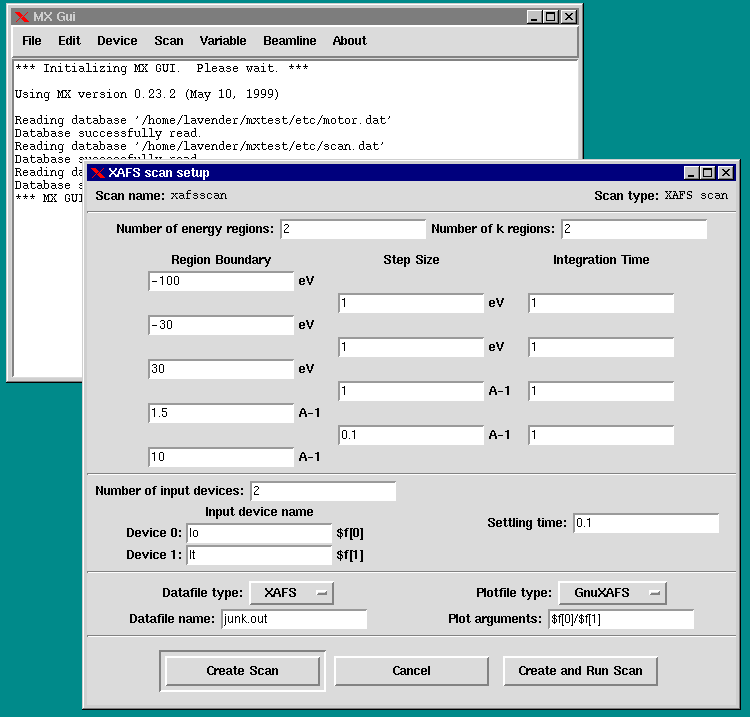The height and width of the screenshot is (717, 750).
Task: Focus the Number of k regions field
Action: tap(634, 229)
